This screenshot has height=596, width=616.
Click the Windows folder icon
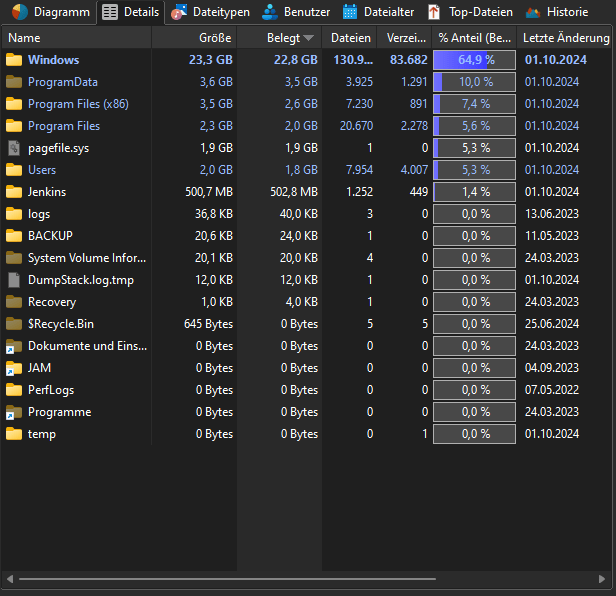(x=14, y=60)
